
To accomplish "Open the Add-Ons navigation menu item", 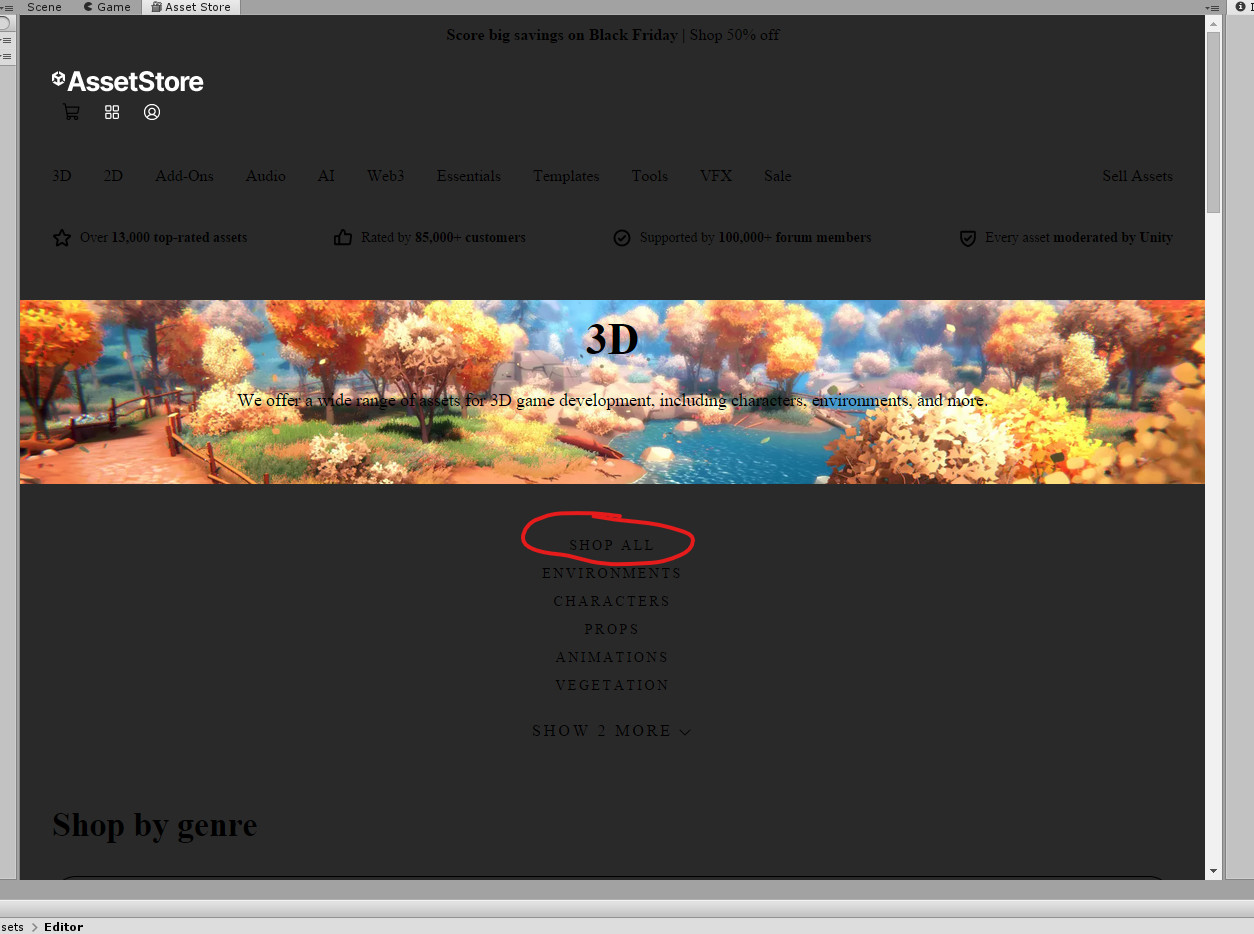I will pos(184,176).
